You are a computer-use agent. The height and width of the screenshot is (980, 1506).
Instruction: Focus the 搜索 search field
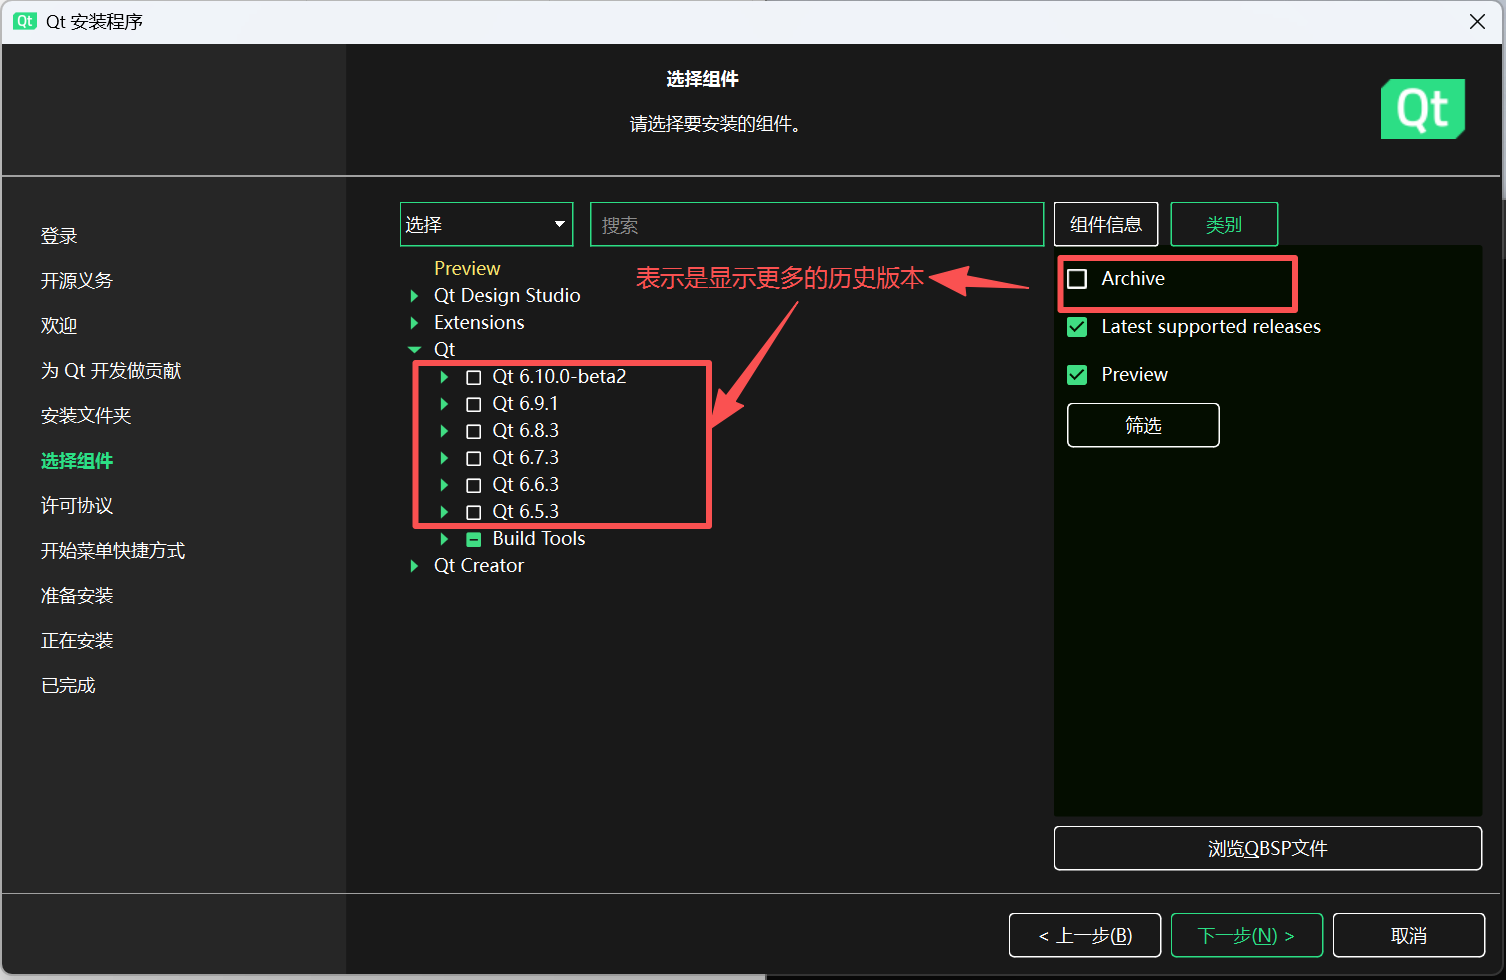pyautogui.click(x=817, y=224)
